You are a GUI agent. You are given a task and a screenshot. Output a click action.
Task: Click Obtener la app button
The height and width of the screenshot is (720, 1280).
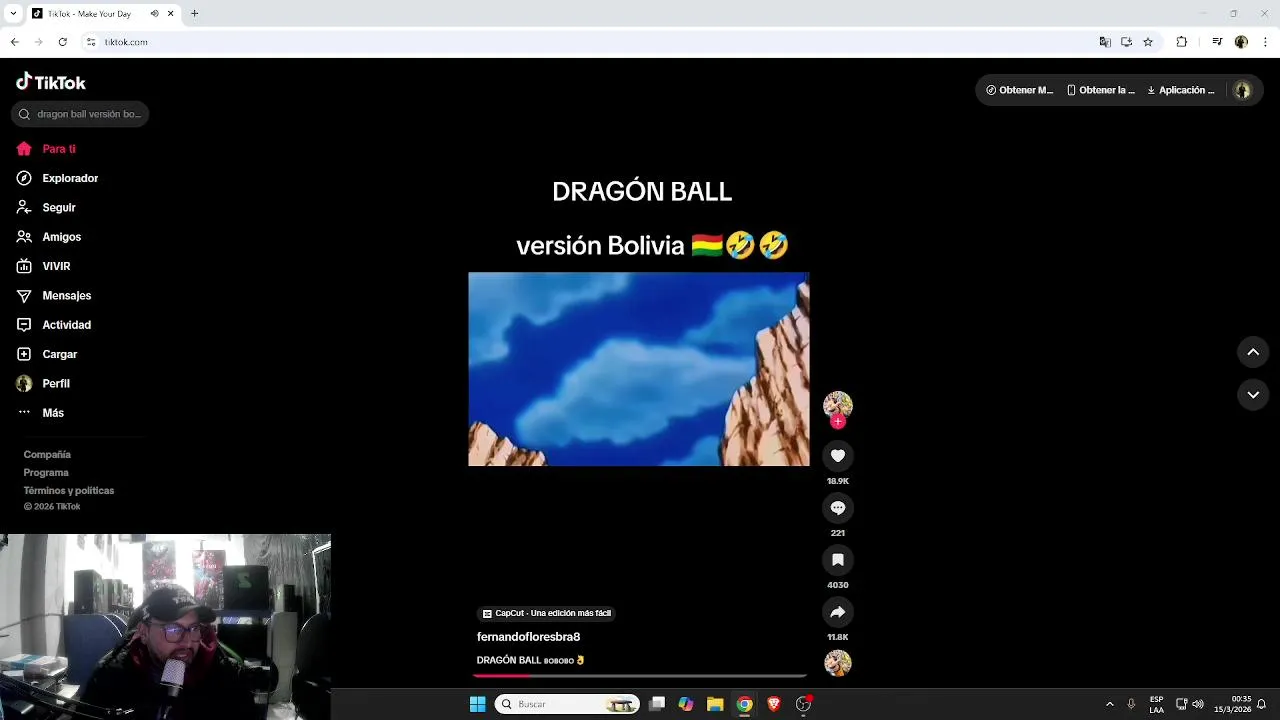click(1101, 90)
